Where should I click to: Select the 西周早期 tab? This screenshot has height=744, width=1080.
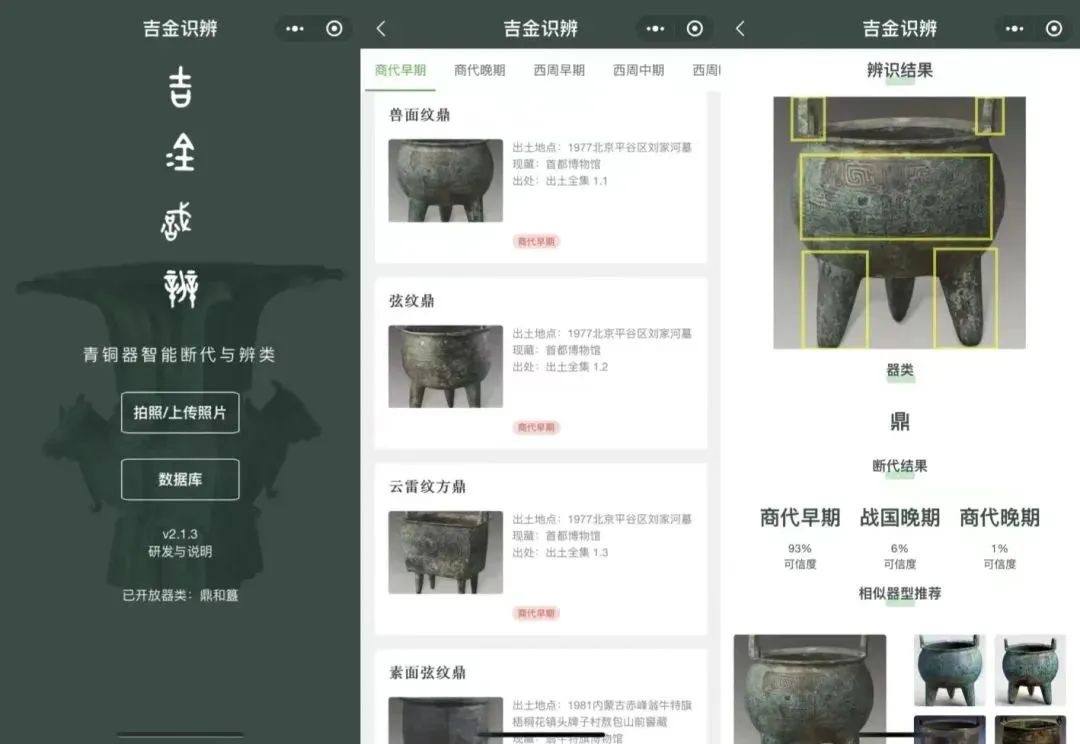coord(559,70)
